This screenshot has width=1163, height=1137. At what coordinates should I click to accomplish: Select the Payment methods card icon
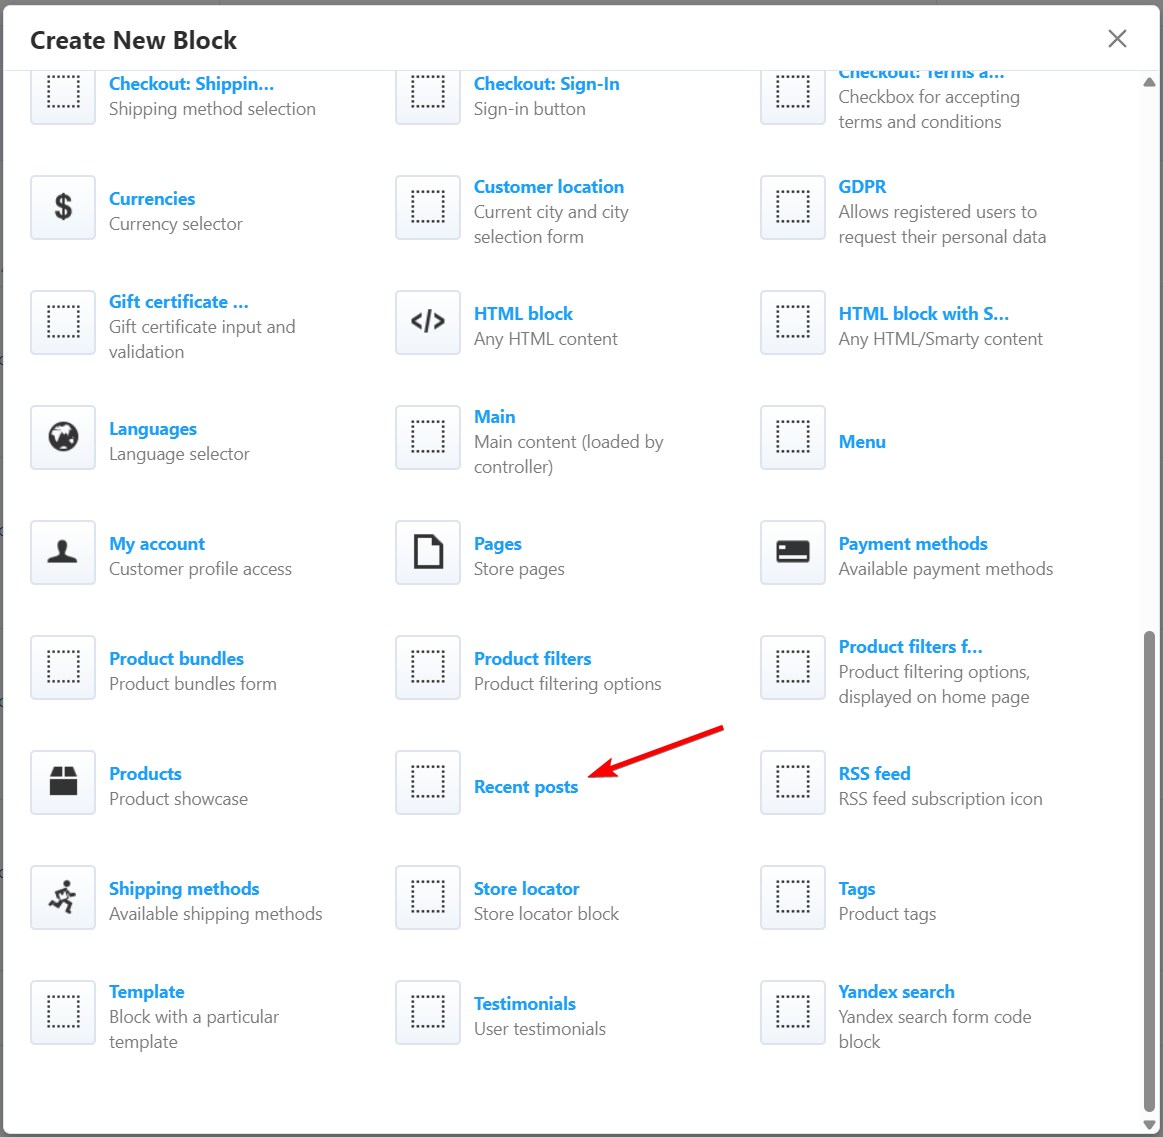(793, 552)
